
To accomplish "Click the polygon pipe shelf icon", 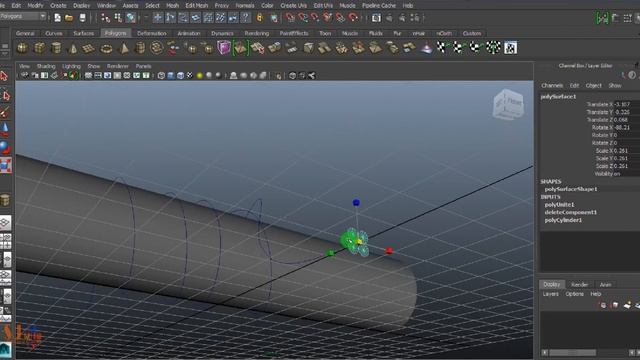I will (140, 48).
